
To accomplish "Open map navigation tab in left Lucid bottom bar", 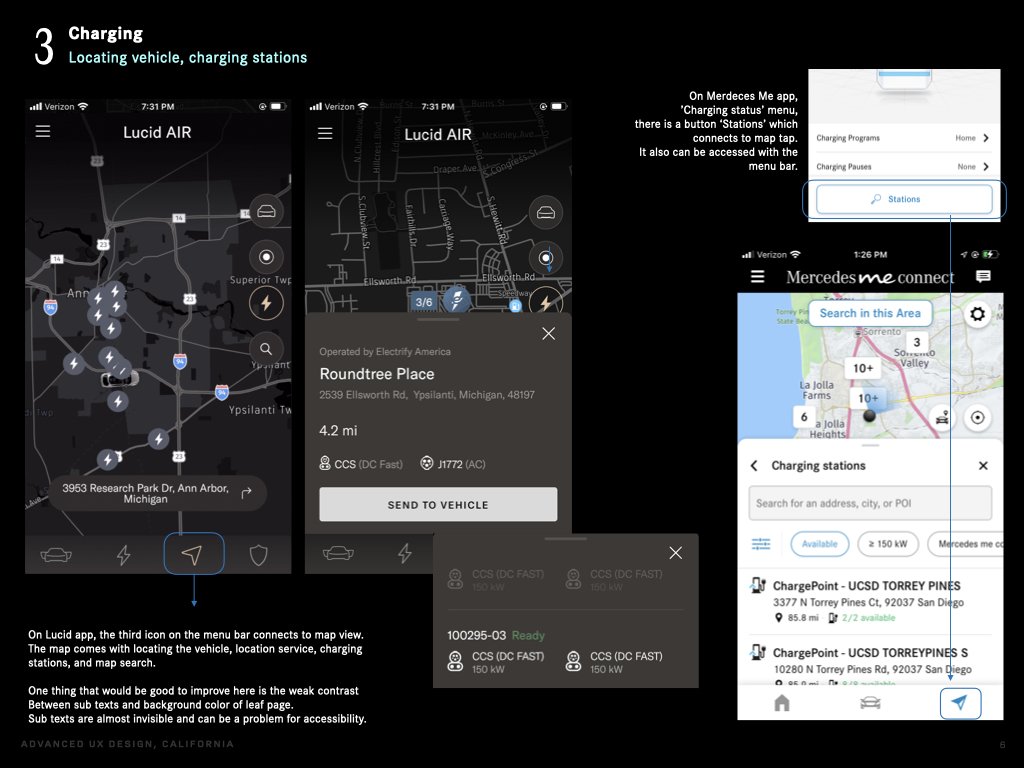I will pyautogui.click(x=193, y=554).
